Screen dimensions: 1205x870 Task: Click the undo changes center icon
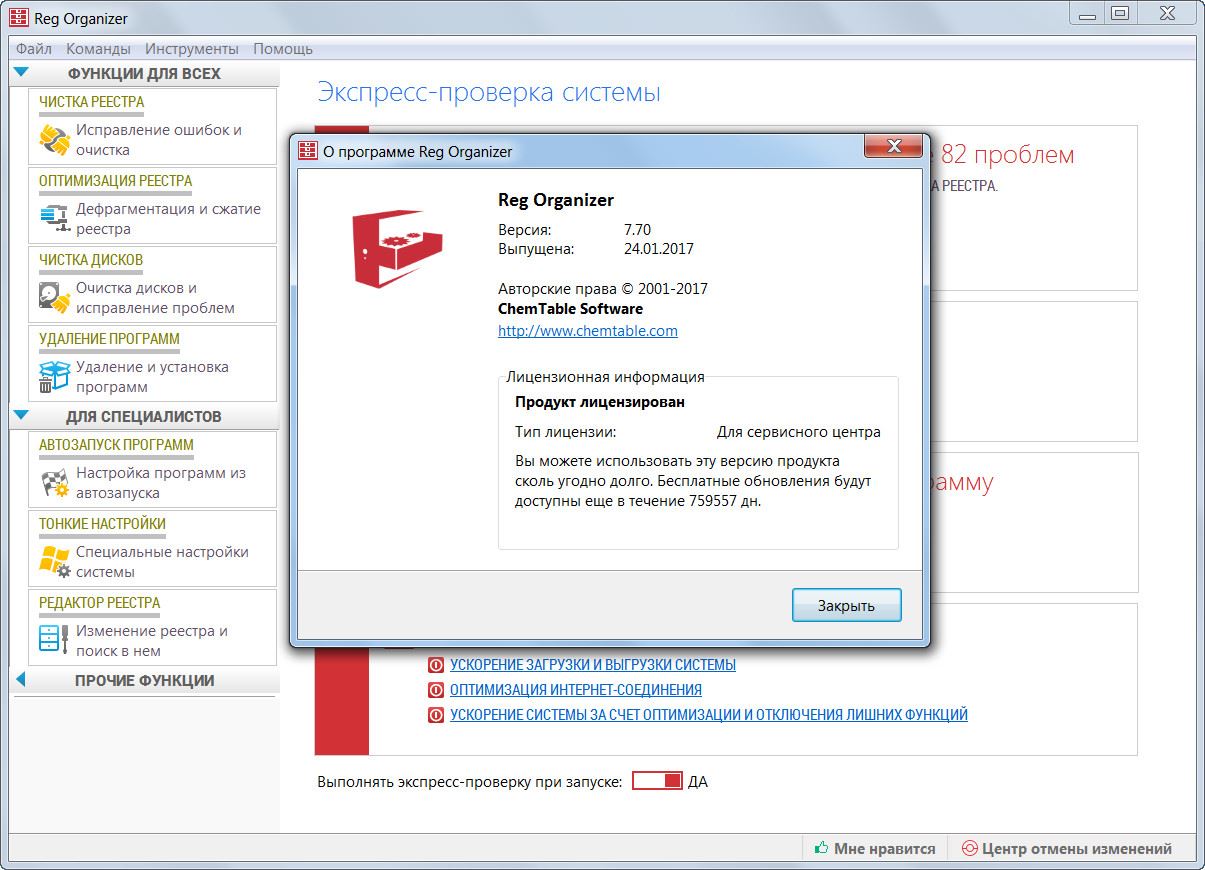tap(968, 848)
